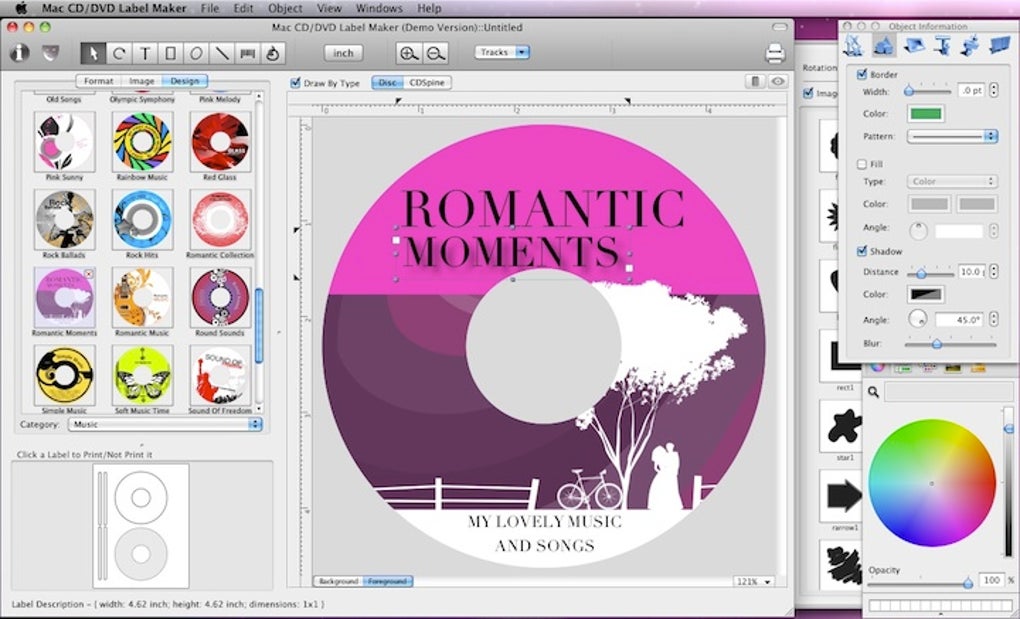Select the arrow selection tool

pyautogui.click(x=94, y=53)
